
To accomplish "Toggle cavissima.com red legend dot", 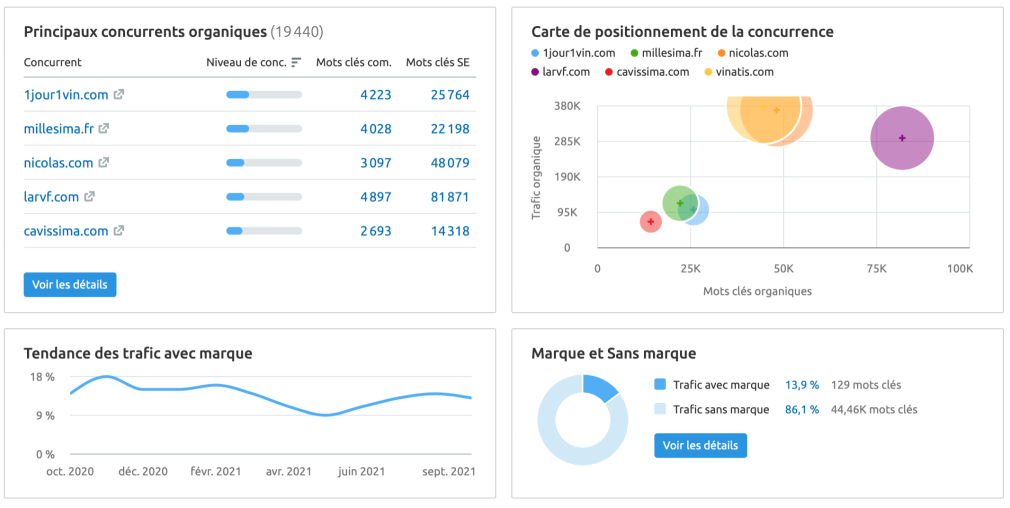I will click(x=609, y=72).
